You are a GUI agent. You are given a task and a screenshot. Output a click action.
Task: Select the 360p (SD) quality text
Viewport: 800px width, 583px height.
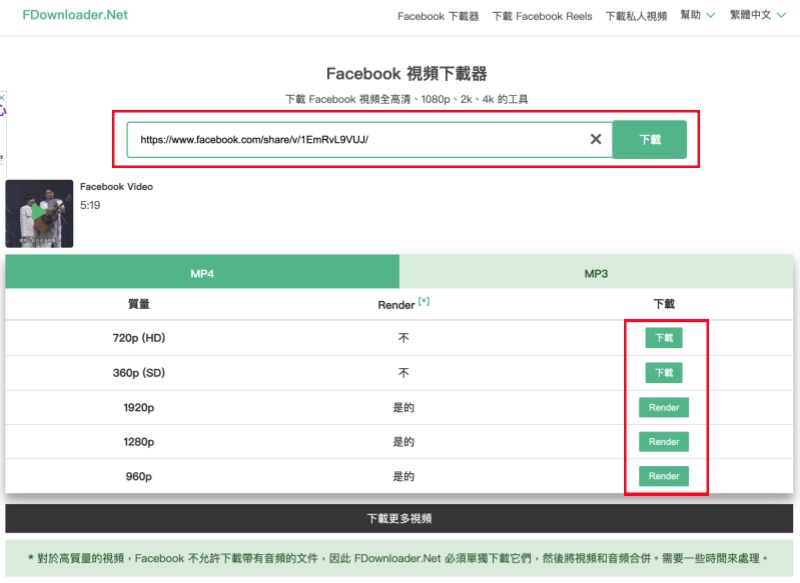[139, 373]
